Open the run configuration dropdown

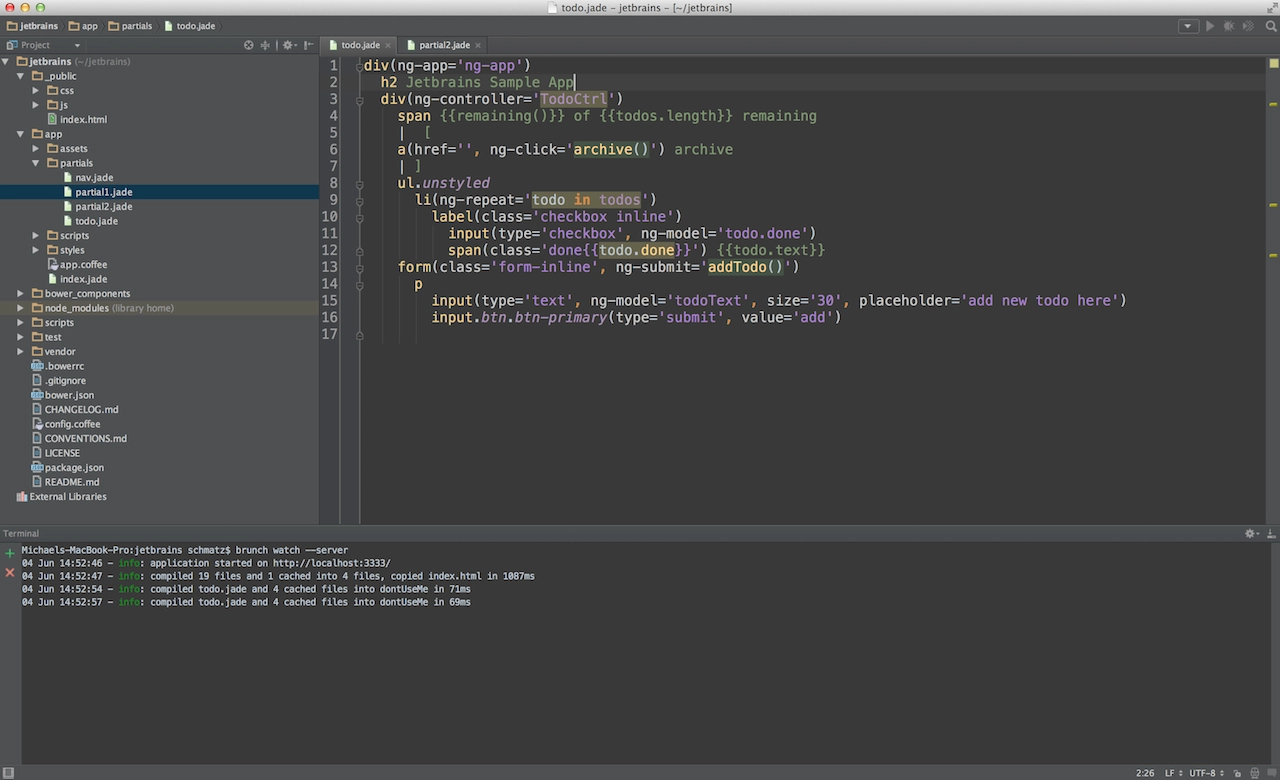(x=1187, y=26)
